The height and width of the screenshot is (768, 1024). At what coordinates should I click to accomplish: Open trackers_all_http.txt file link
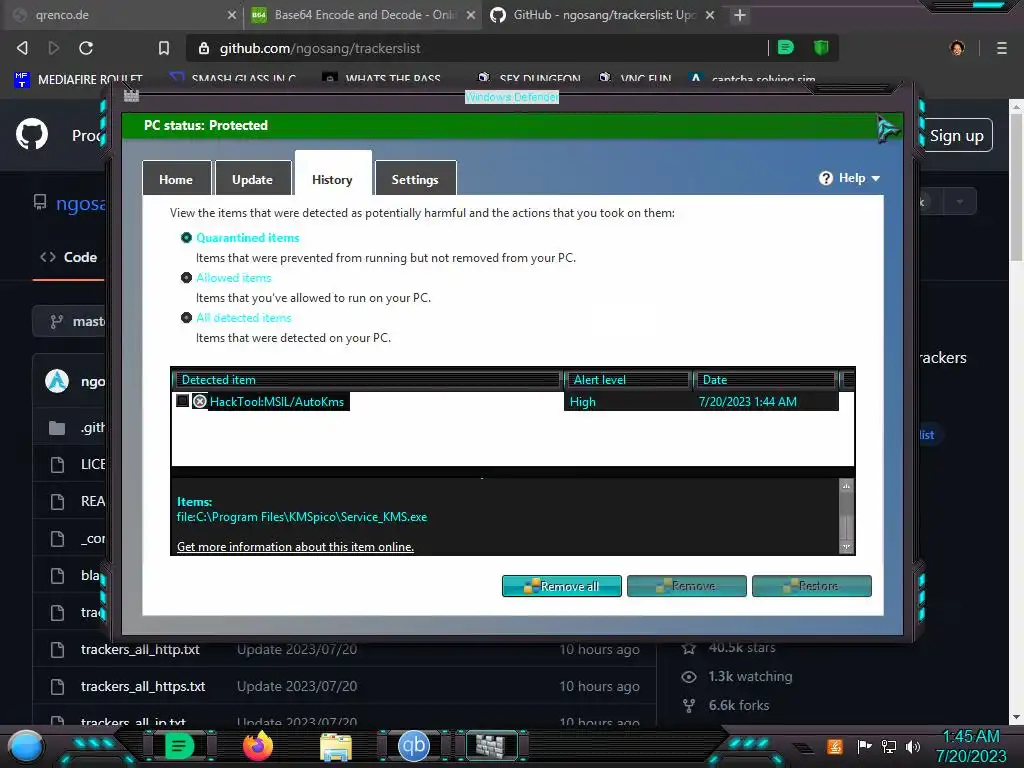pyautogui.click(x=140, y=649)
